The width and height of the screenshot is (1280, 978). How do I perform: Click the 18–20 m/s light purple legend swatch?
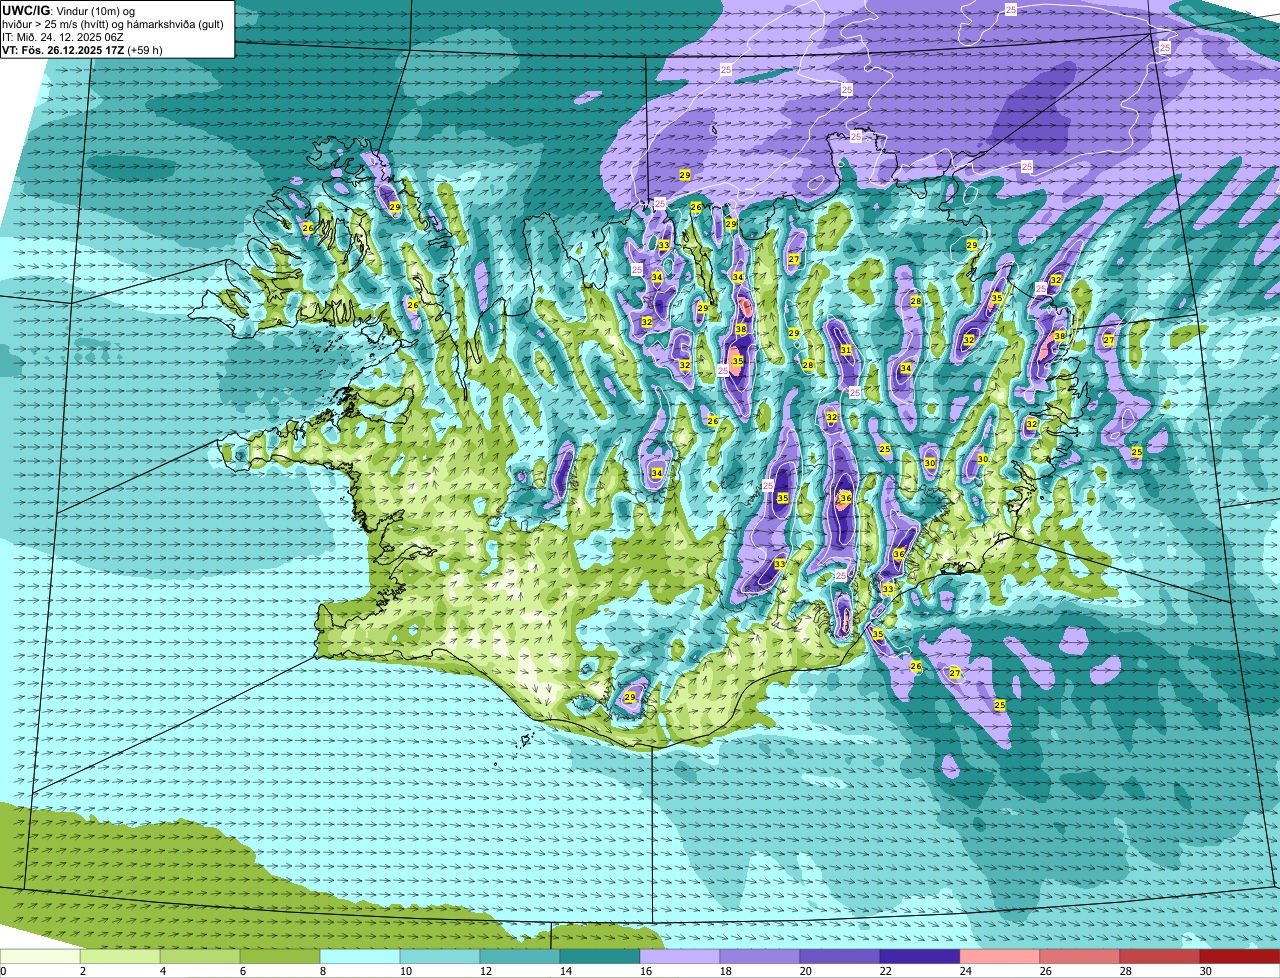click(760, 957)
